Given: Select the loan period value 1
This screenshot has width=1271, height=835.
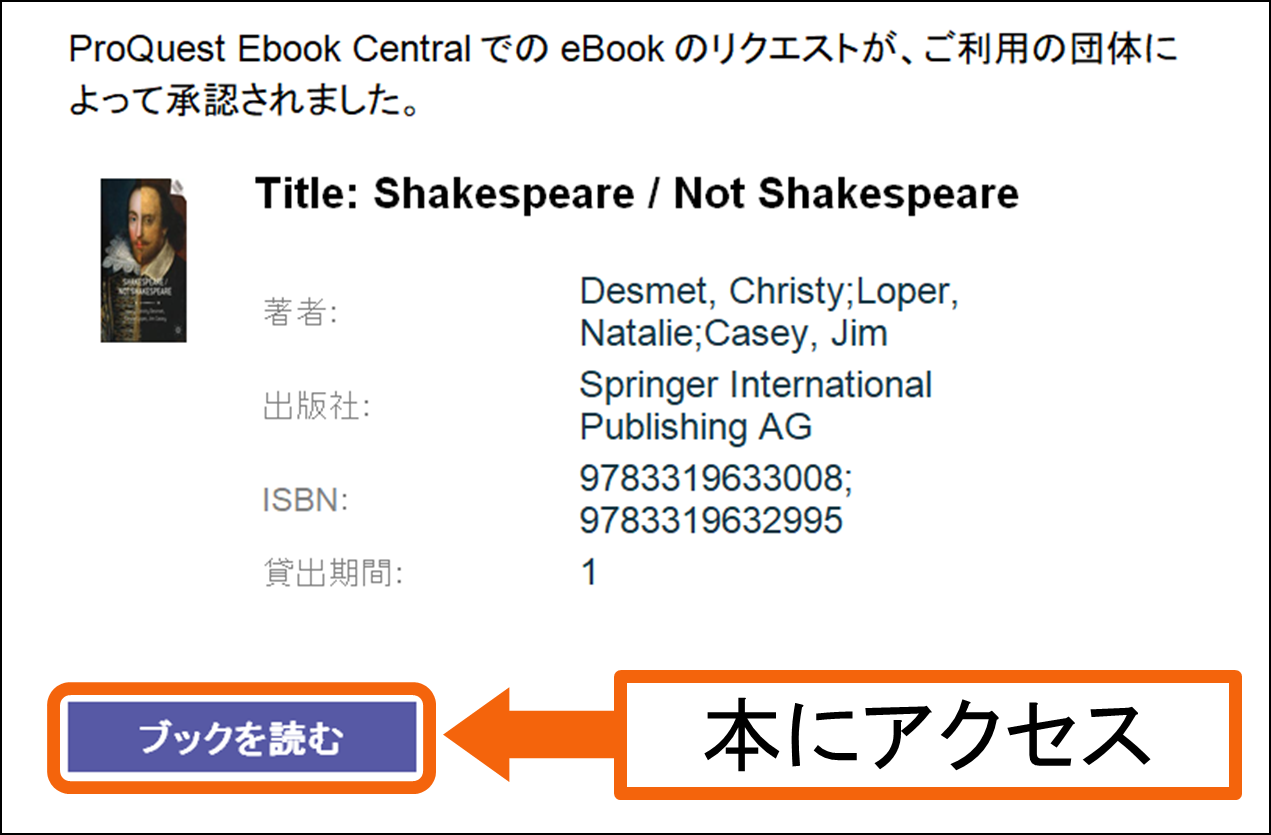Looking at the screenshot, I should tap(589, 573).
